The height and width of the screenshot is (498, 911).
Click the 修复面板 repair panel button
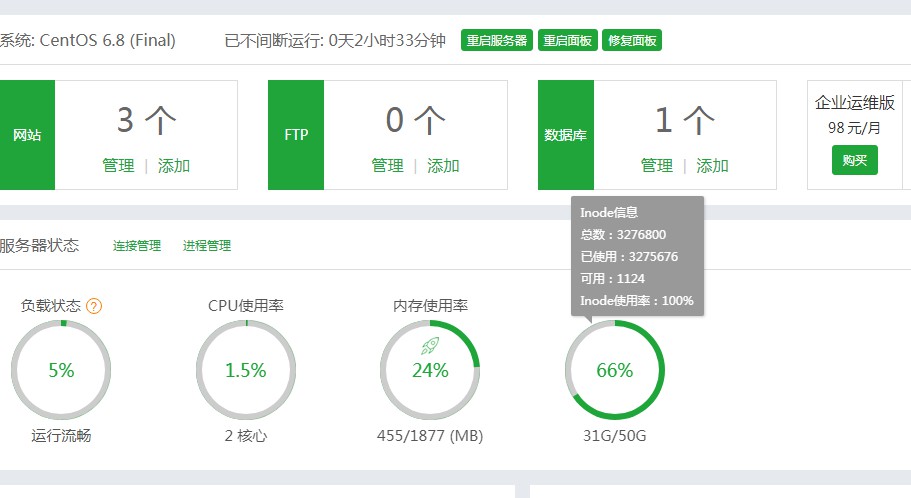point(632,41)
